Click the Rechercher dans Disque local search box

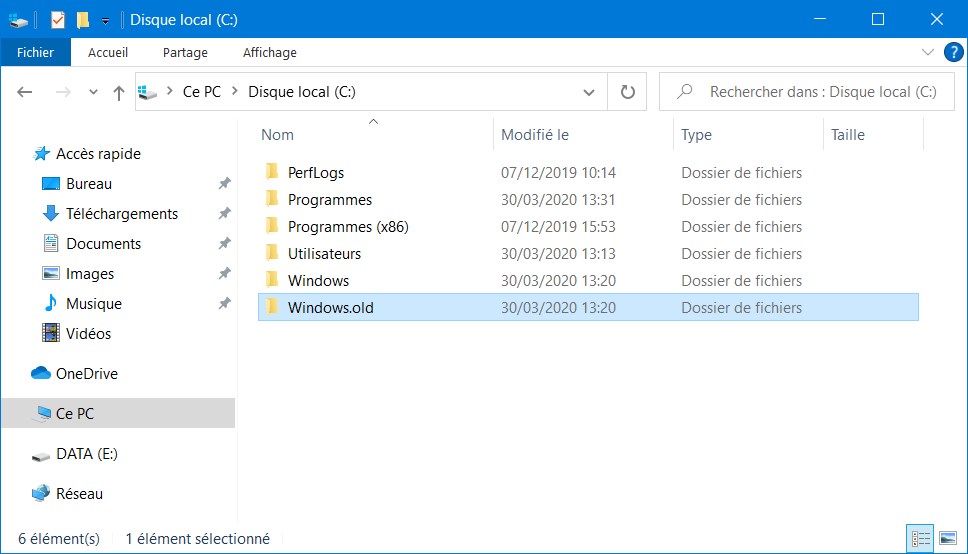point(807,92)
